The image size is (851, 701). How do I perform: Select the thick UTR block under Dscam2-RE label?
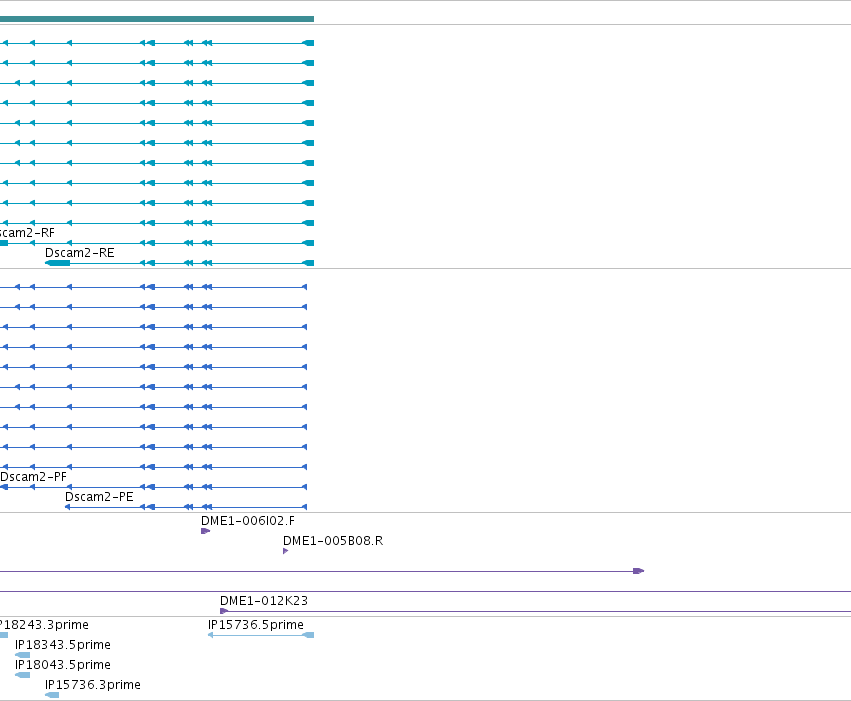pos(58,263)
